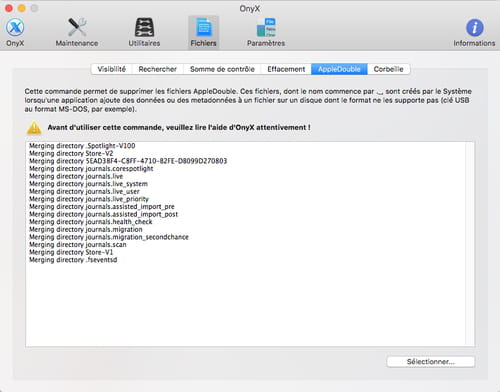Viewport: 500px width, 392px height.
Task: Click the AppleDouble description paragraph
Action: 248,100
